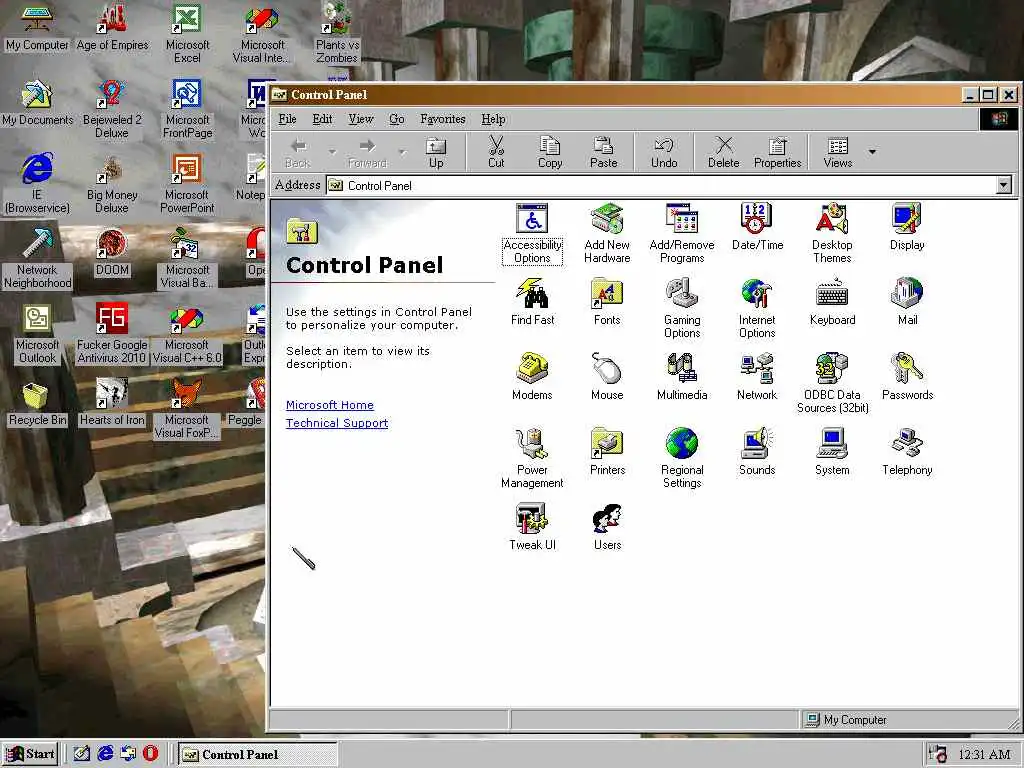Open Add New Hardware icon

coord(607,234)
